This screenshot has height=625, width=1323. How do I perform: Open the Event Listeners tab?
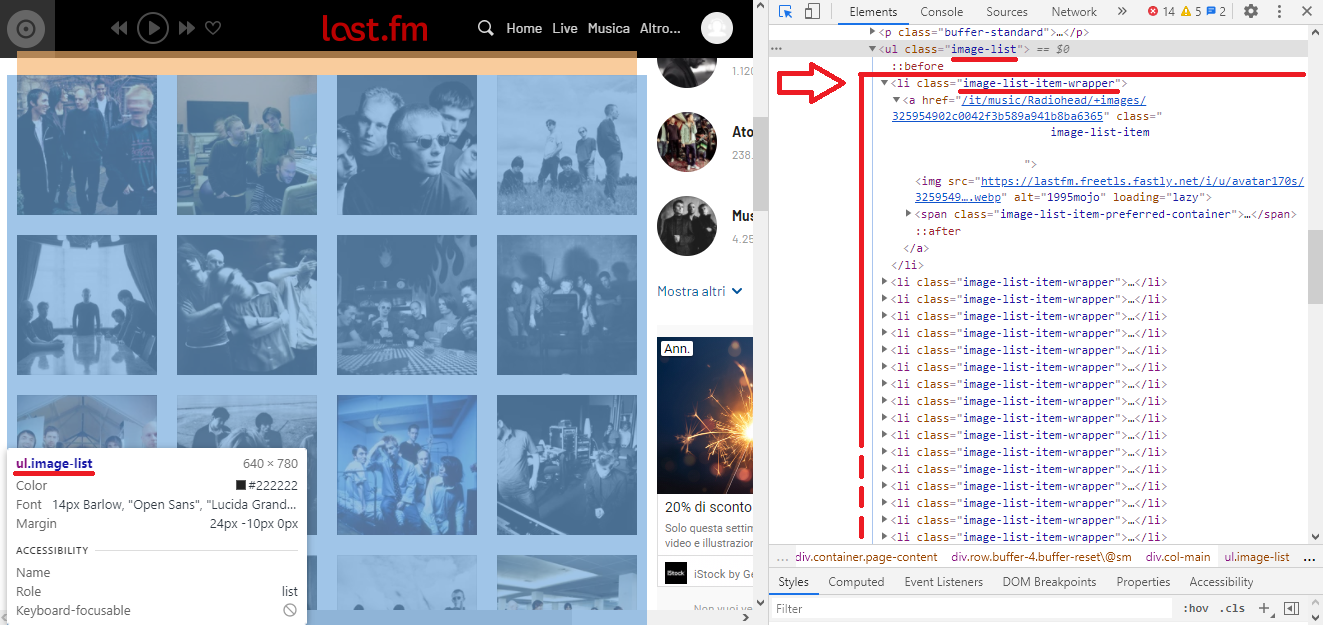point(943,581)
